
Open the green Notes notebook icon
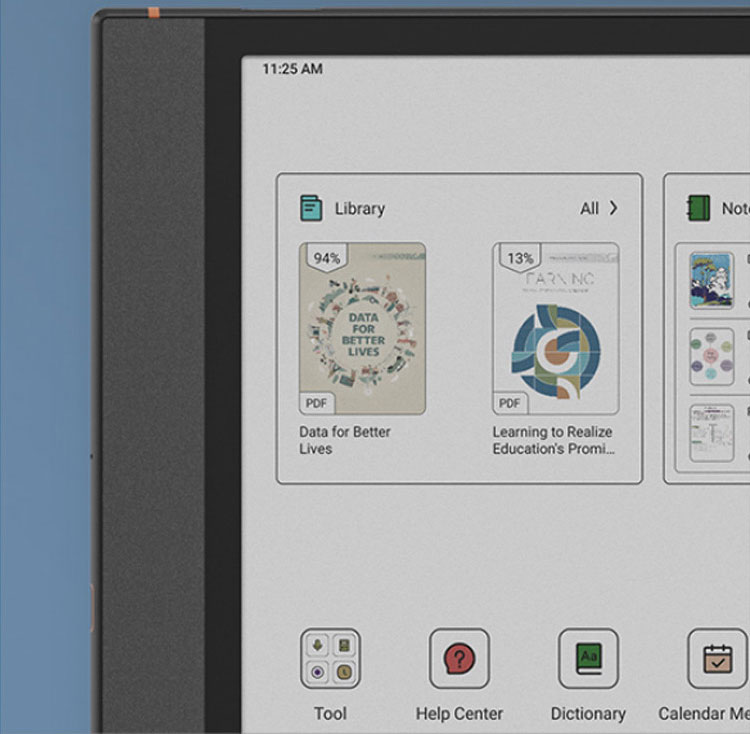tap(698, 208)
